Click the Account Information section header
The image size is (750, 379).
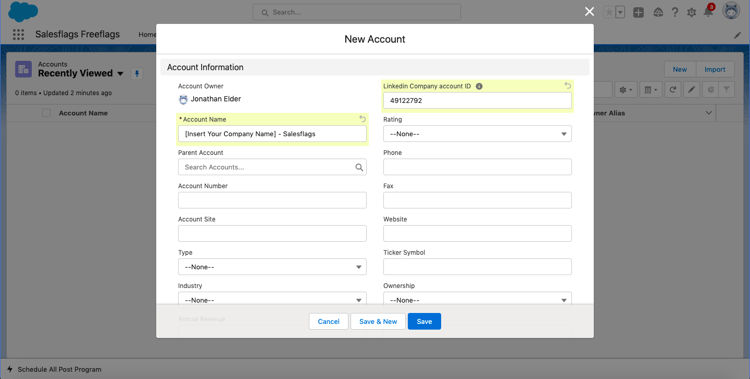coord(375,67)
